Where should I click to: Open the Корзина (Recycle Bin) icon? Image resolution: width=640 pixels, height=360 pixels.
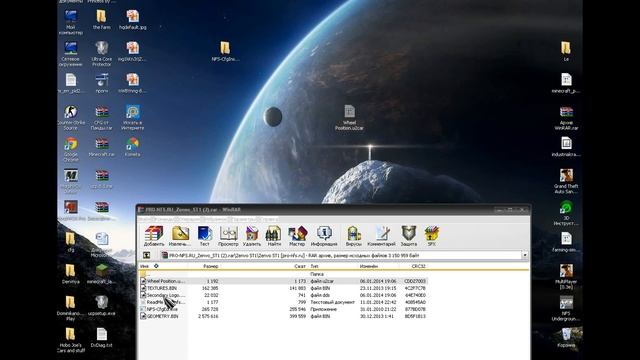(566, 338)
